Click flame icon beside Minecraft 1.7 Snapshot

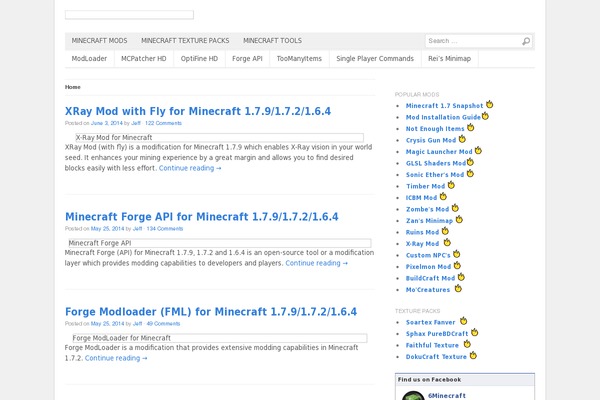(x=489, y=104)
